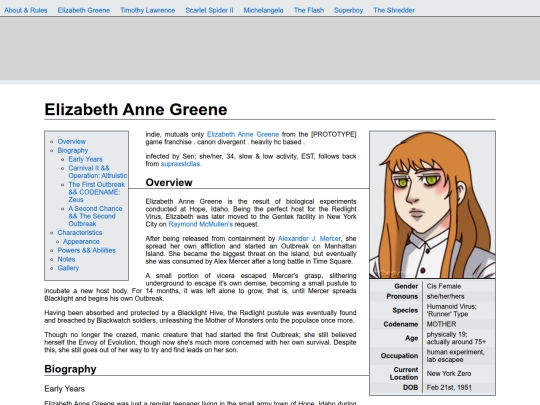Follow the Elizabeth Anne Greene intro link
This screenshot has width=540, height=405.
(243, 134)
